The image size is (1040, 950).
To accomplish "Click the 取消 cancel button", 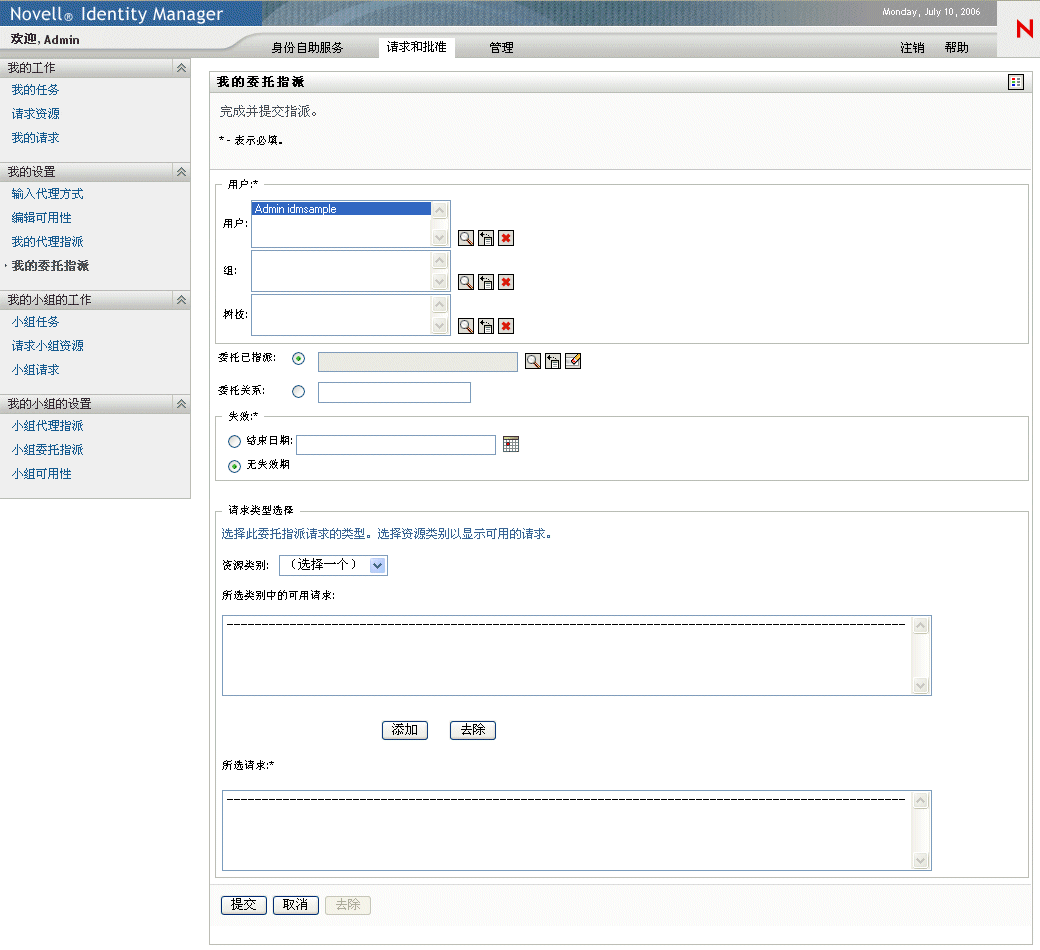I will click(296, 905).
